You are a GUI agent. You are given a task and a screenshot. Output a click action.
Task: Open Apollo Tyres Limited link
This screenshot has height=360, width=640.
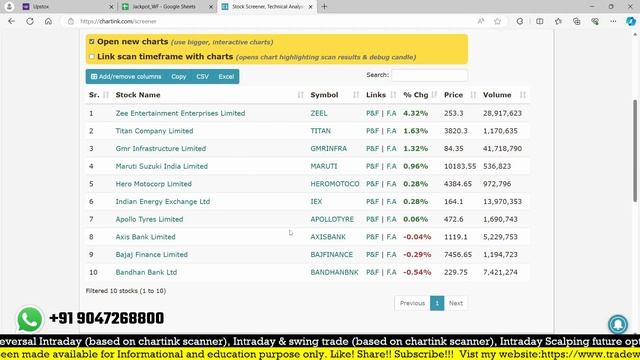[x=149, y=219]
